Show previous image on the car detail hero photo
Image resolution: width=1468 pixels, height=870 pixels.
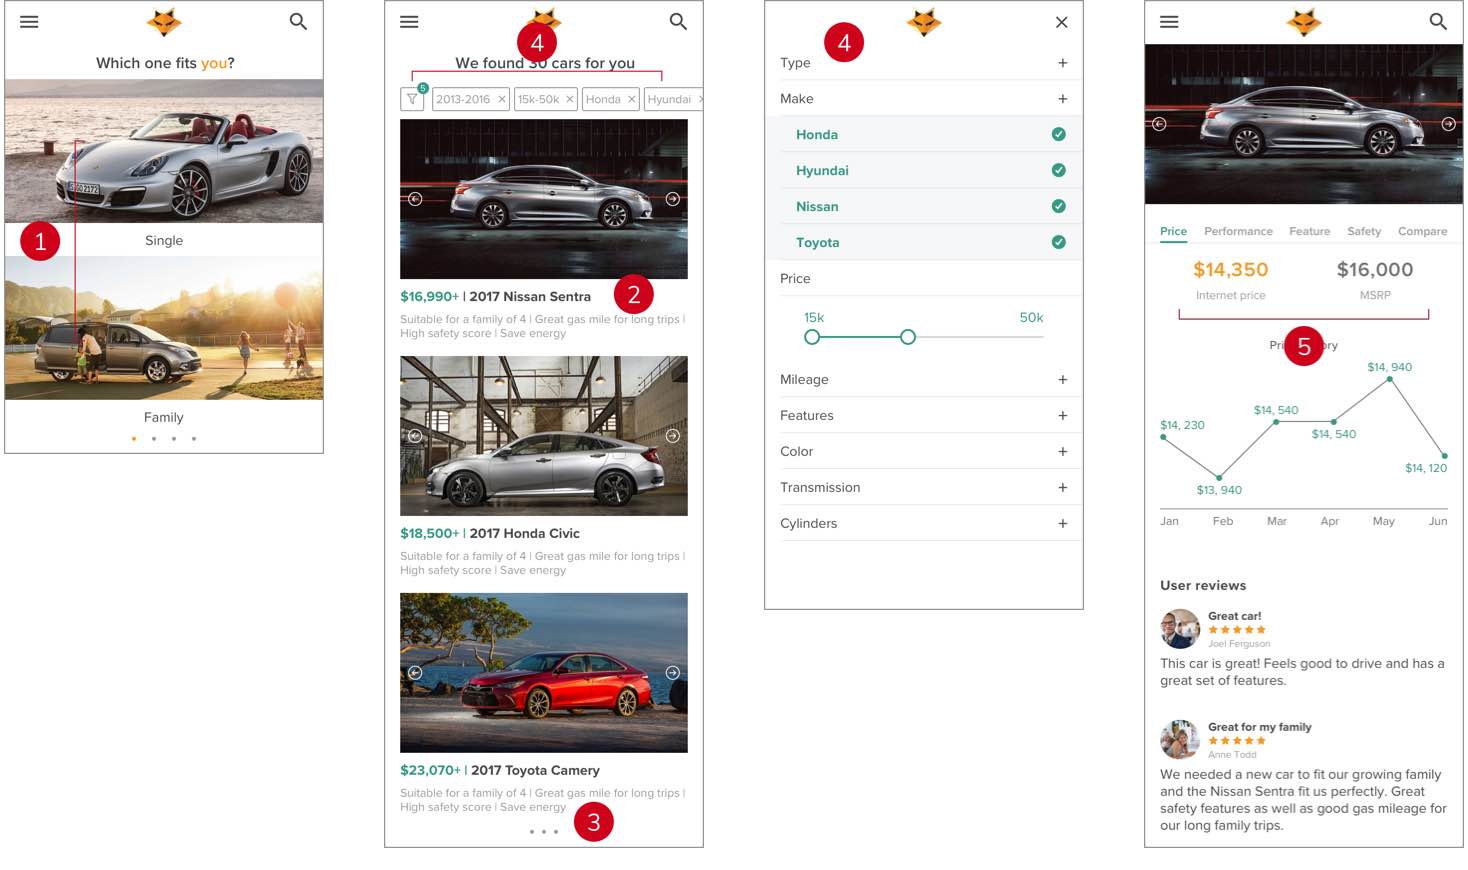tap(1159, 124)
